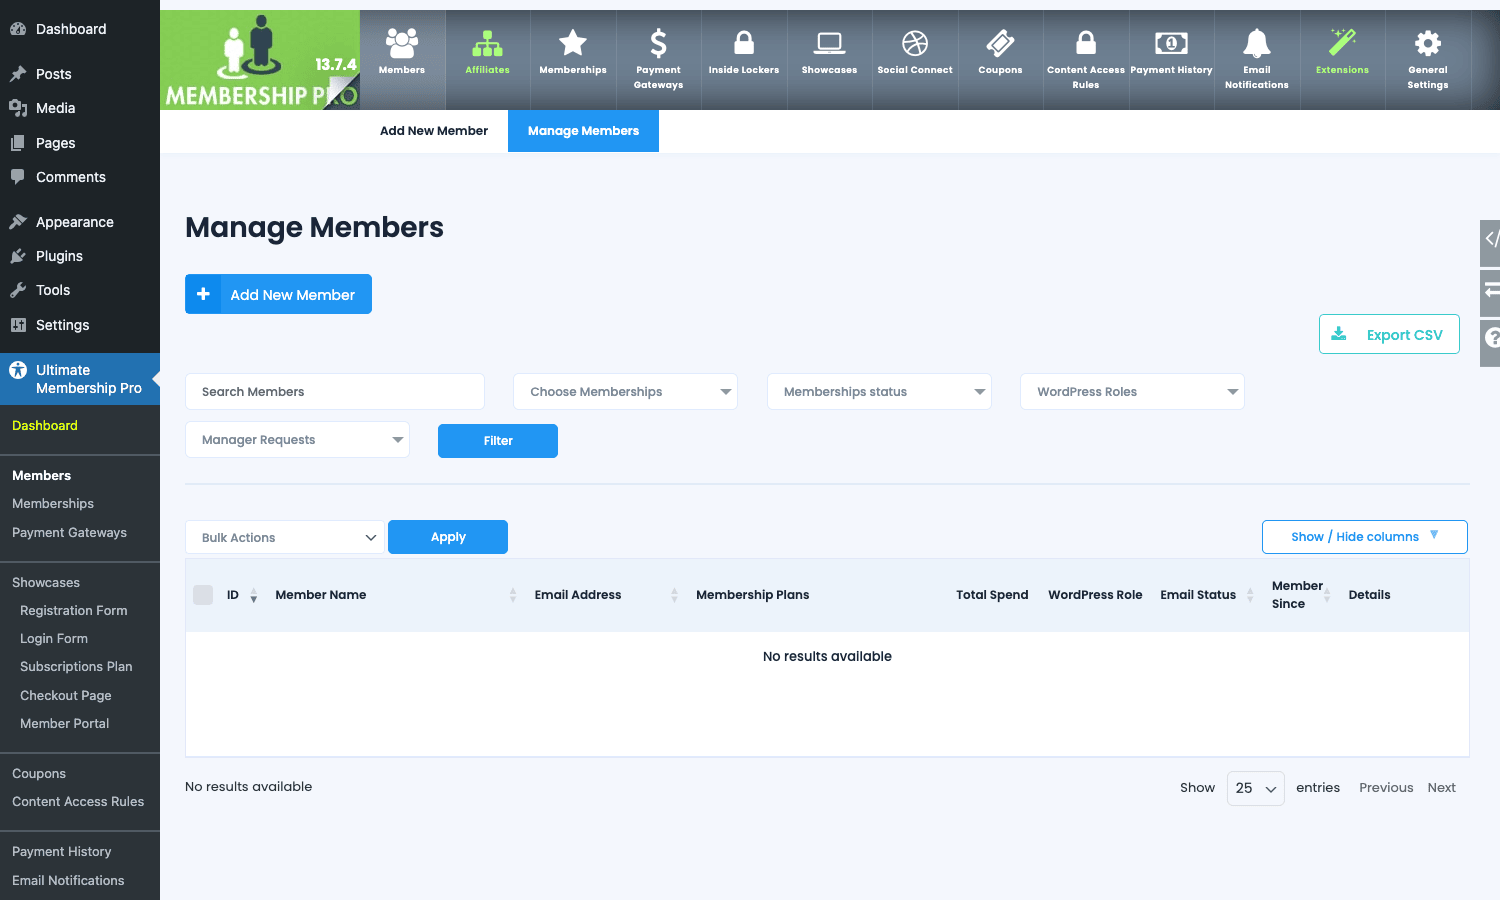The height and width of the screenshot is (900, 1500).
Task: Expand Manager Requests dropdown
Action: click(x=297, y=440)
